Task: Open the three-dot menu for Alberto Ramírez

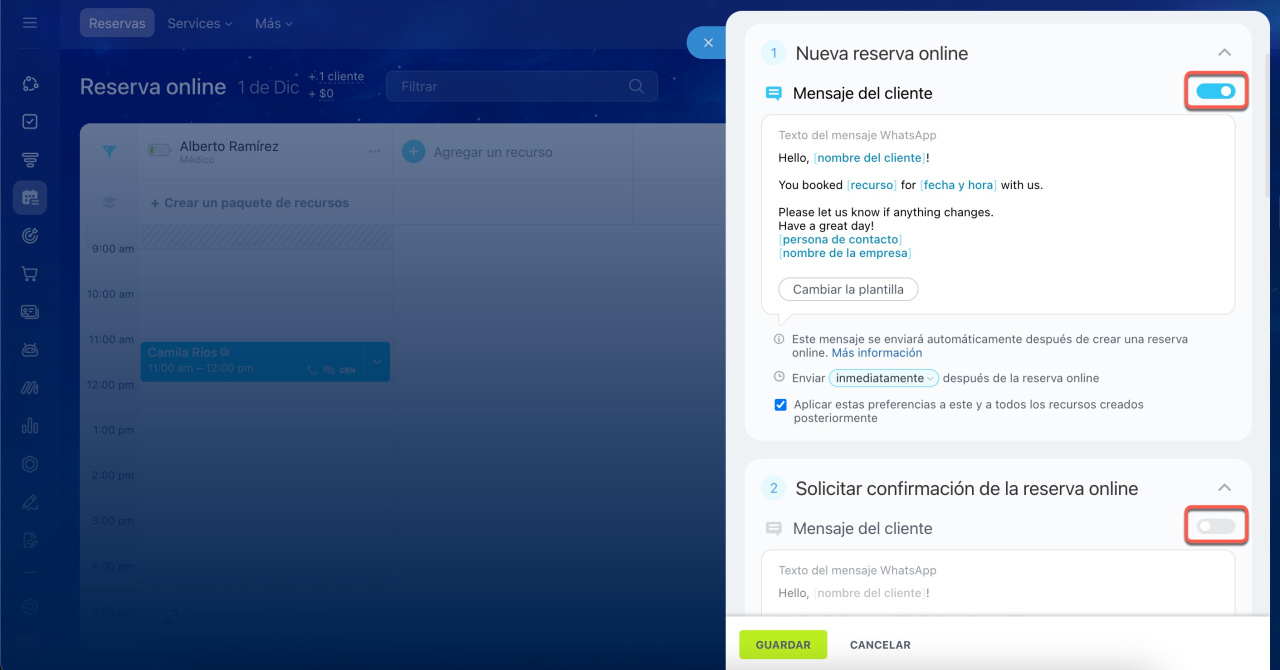Action: (374, 152)
